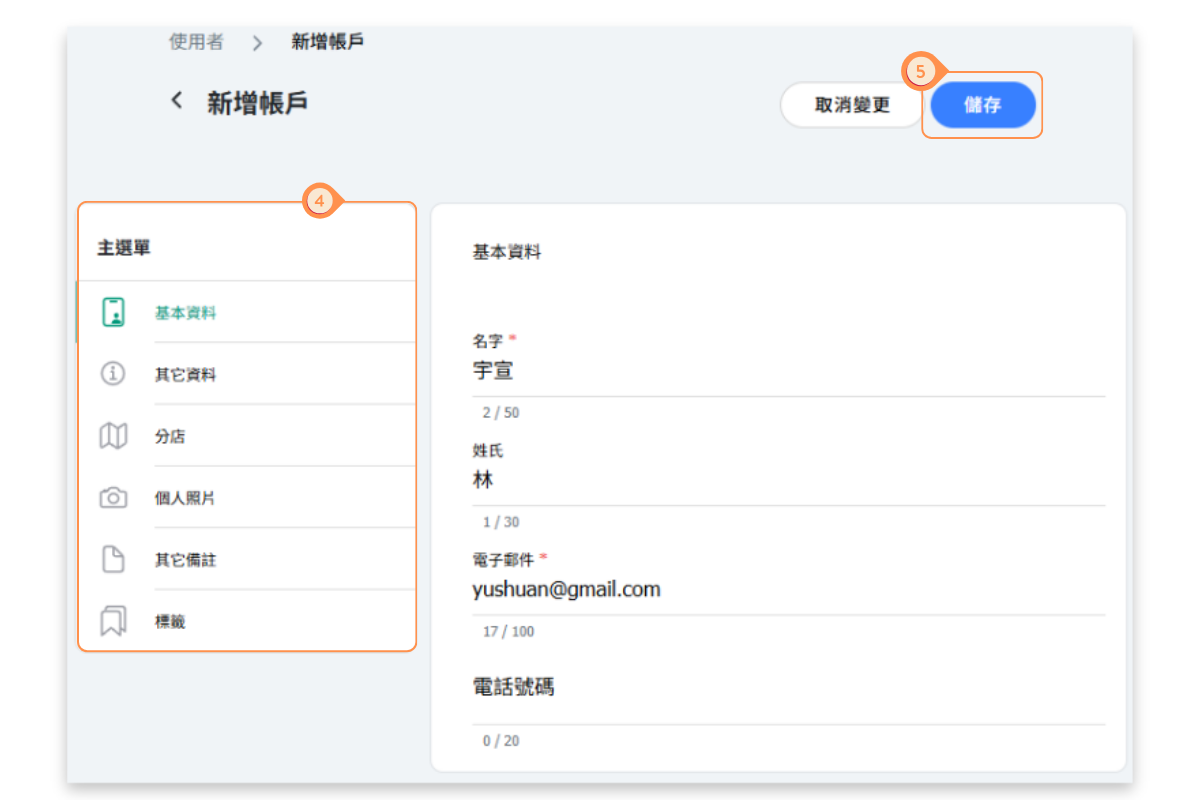
Task: Click the empty 電話號碼 input field
Action: (x=788, y=700)
